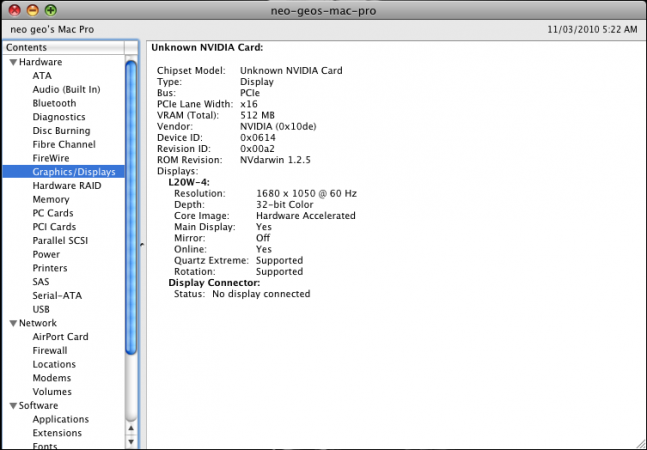
Task: Click the pane splitter handle
Action: click(x=142, y=245)
